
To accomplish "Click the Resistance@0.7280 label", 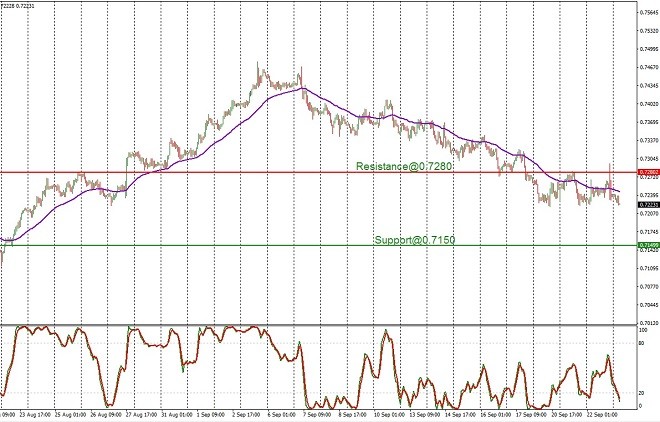I will (x=404, y=166).
